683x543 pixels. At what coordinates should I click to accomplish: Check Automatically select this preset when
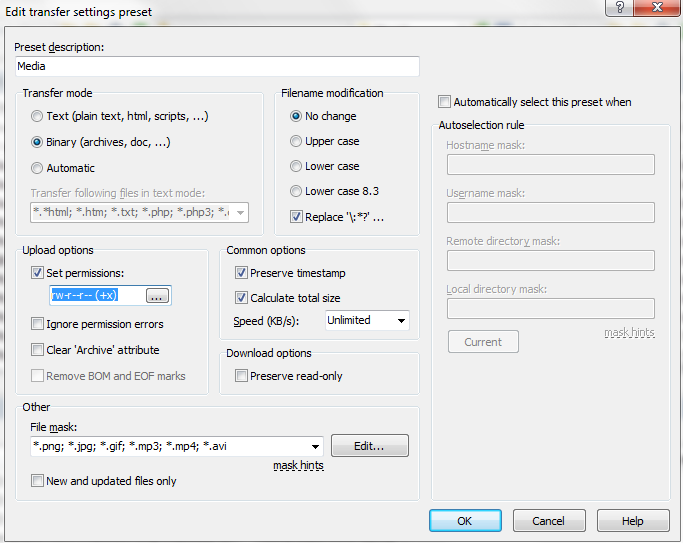[445, 102]
